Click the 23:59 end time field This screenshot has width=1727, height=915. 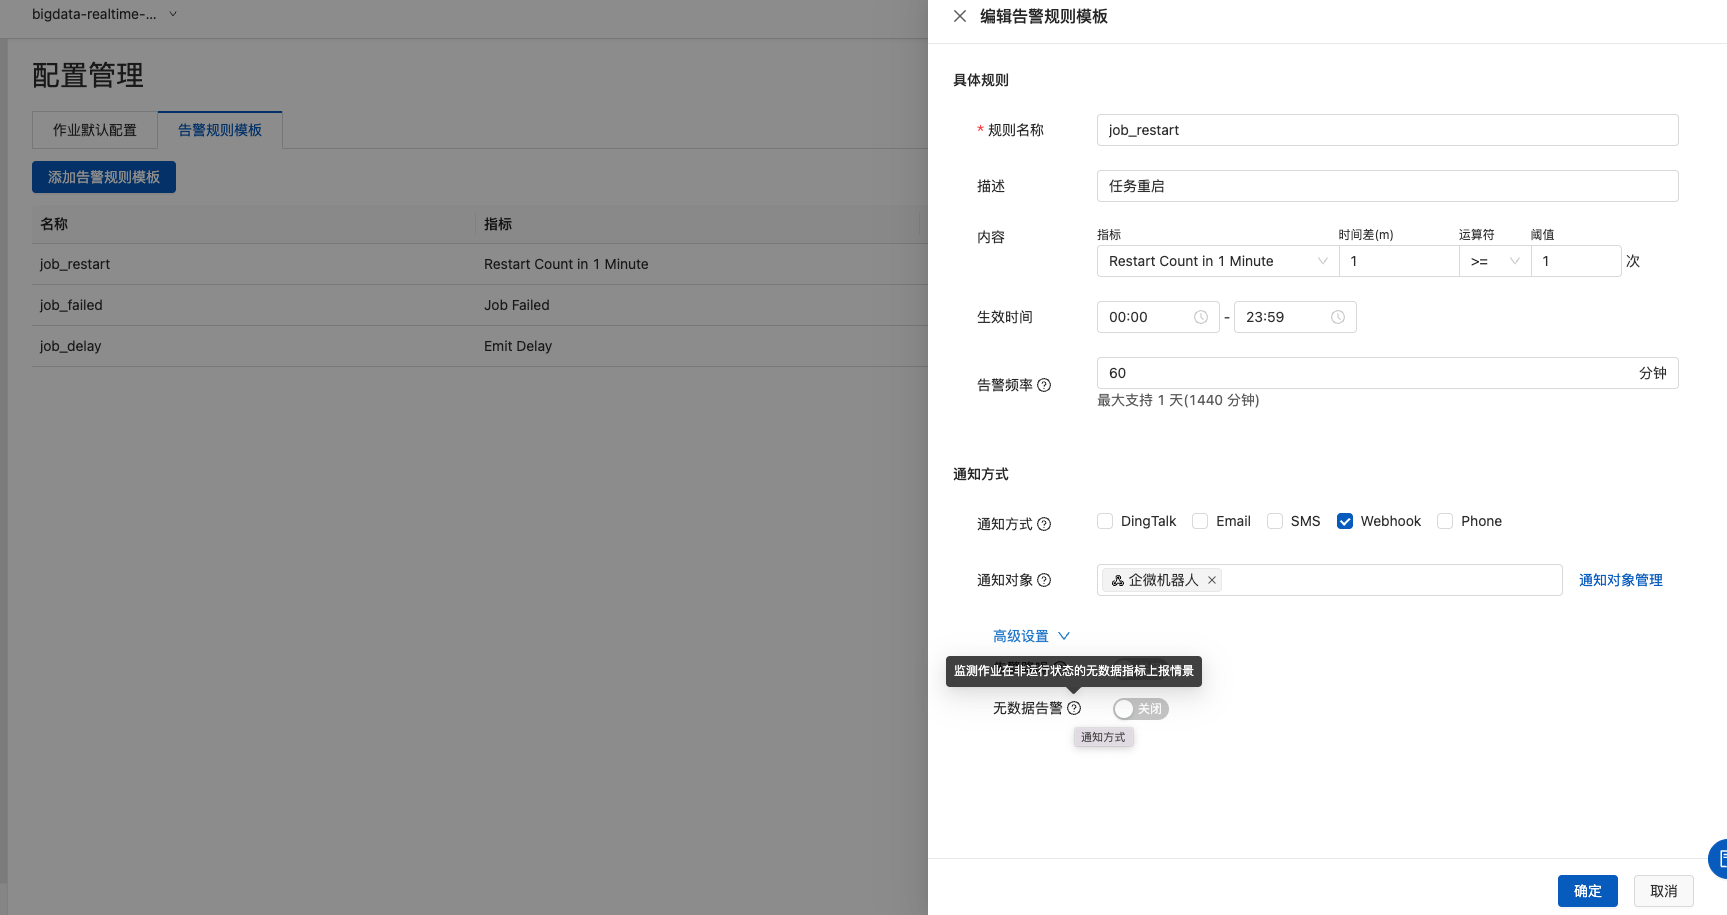point(1295,317)
